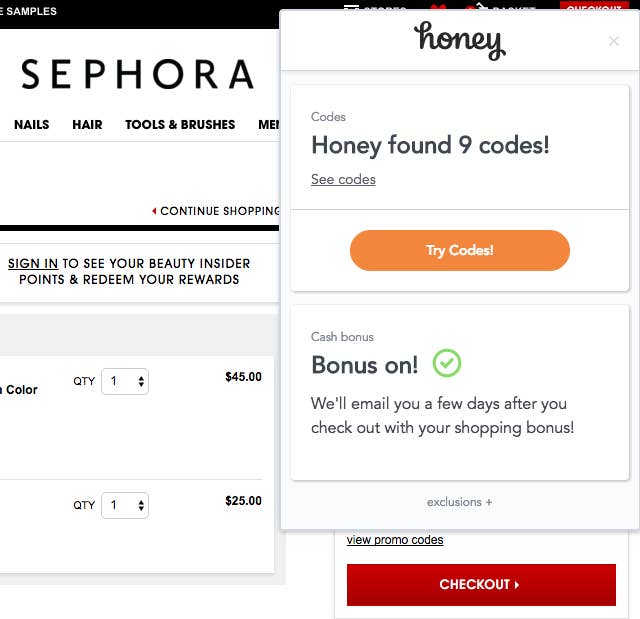Viewport: 640px width, 619px height.
Task: Click the SIGN IN link
Action: (33, 264)
